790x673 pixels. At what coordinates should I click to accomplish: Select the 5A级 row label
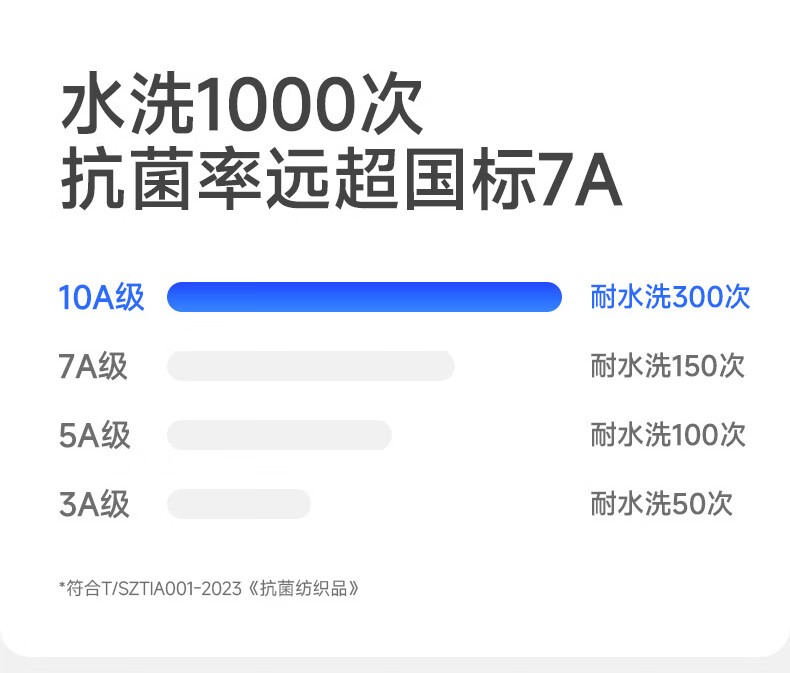coord(94,436)
